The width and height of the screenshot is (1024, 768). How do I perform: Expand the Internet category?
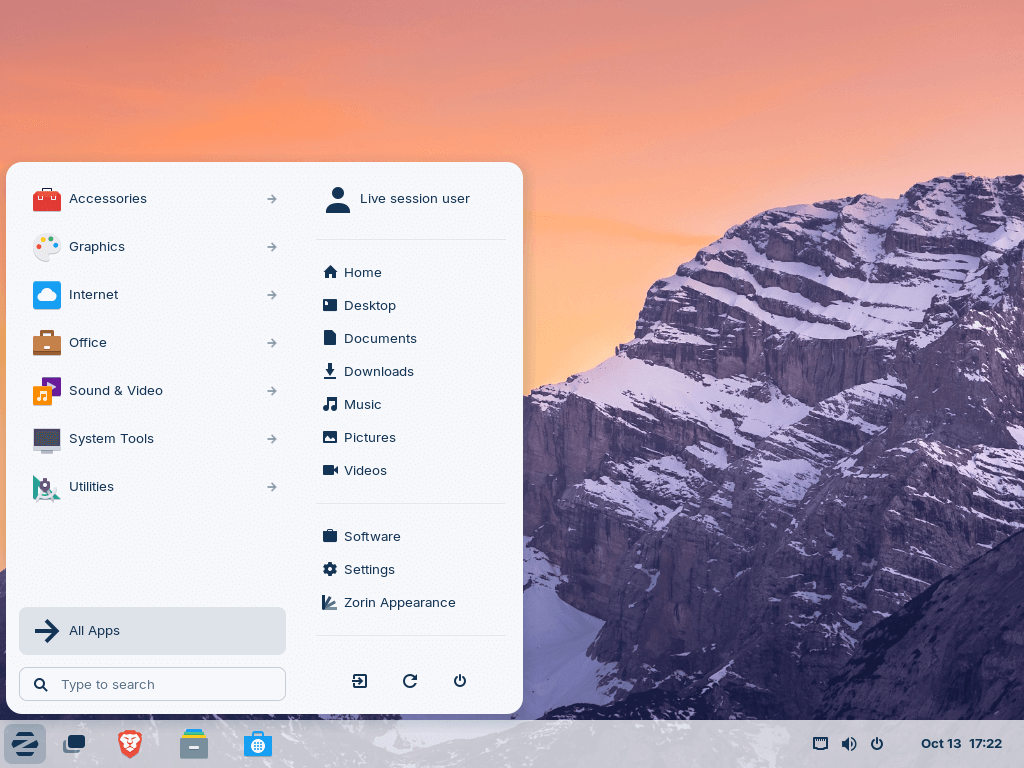pos(152,295)
